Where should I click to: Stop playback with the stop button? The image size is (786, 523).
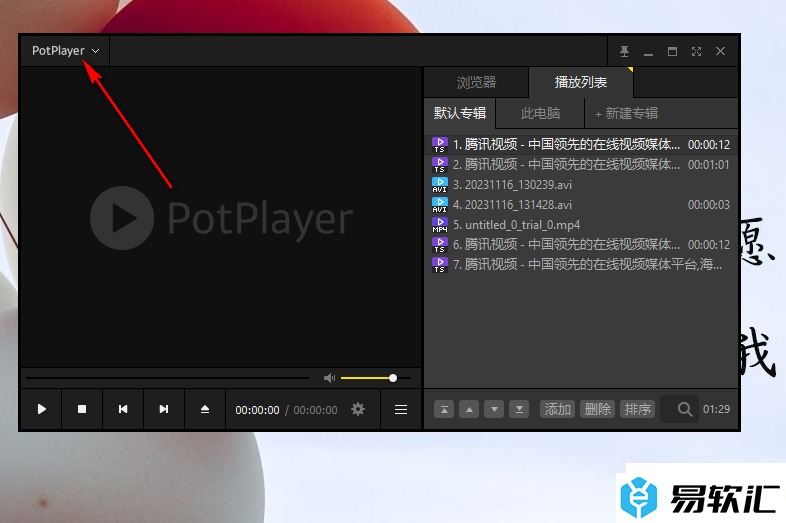[82, 409]
